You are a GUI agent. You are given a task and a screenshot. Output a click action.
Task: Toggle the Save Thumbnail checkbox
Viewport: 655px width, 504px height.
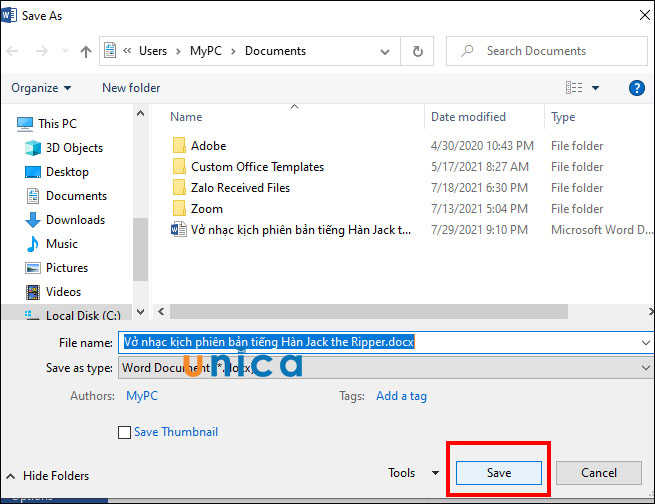[x=124, y=432]
